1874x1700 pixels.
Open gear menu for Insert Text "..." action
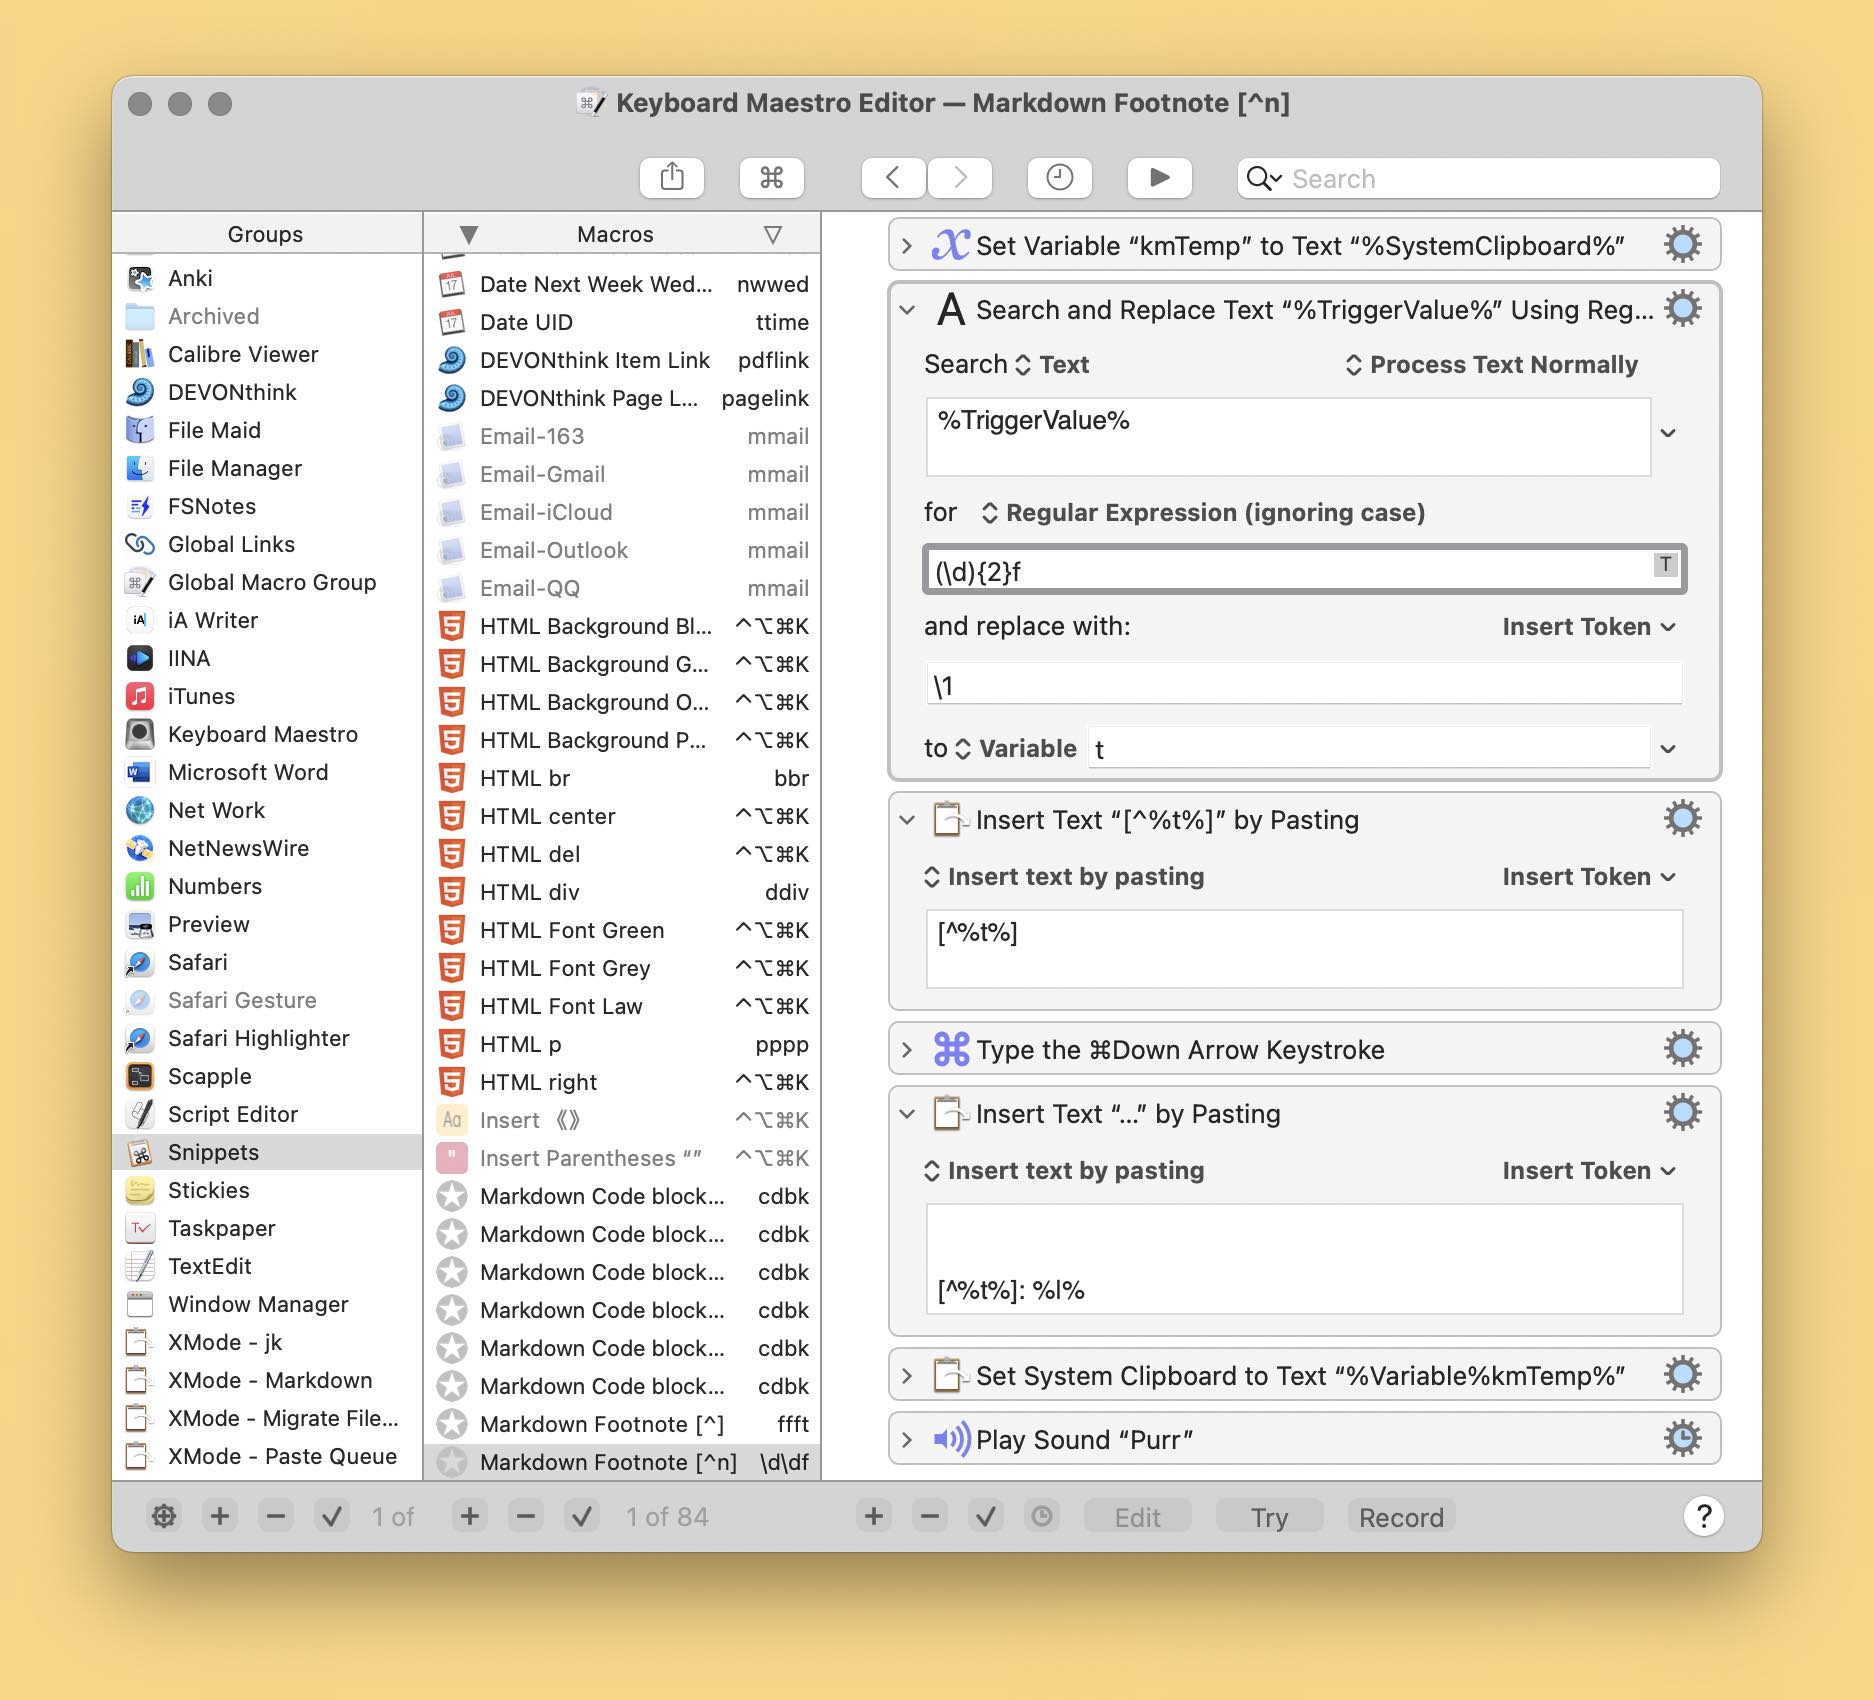coord(1682,1112)
